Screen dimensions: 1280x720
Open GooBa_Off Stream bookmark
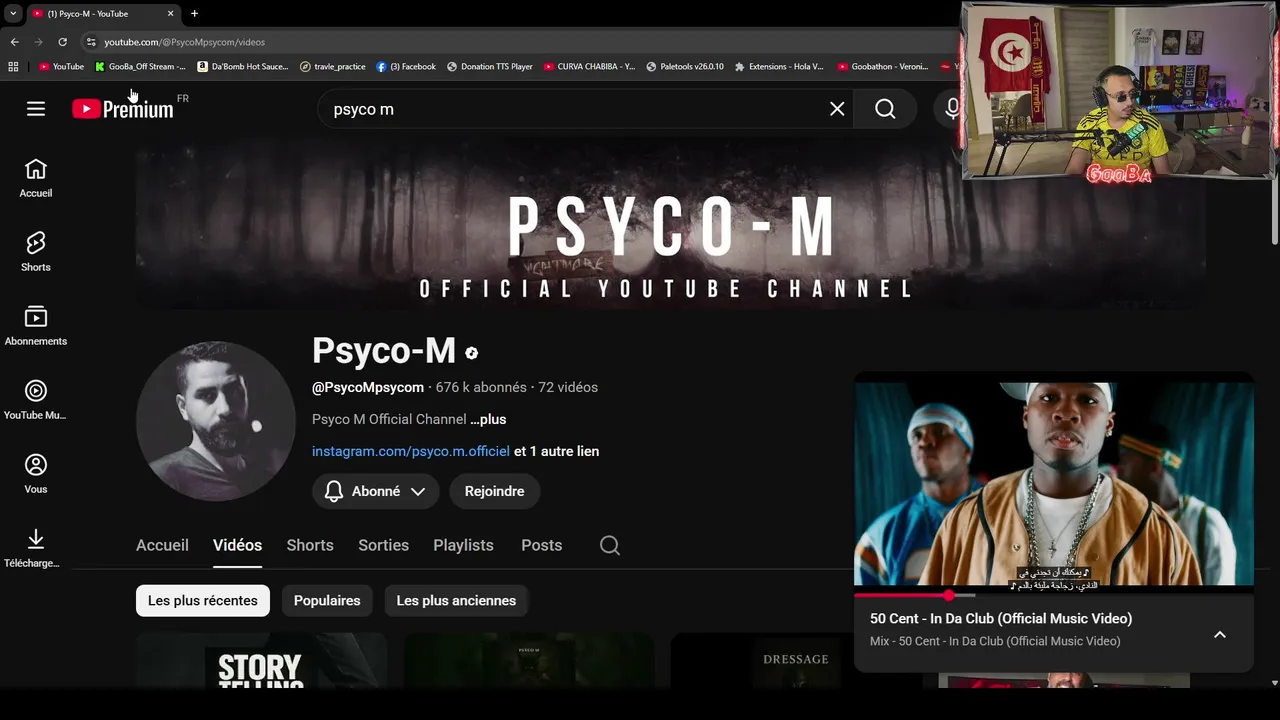141,67
